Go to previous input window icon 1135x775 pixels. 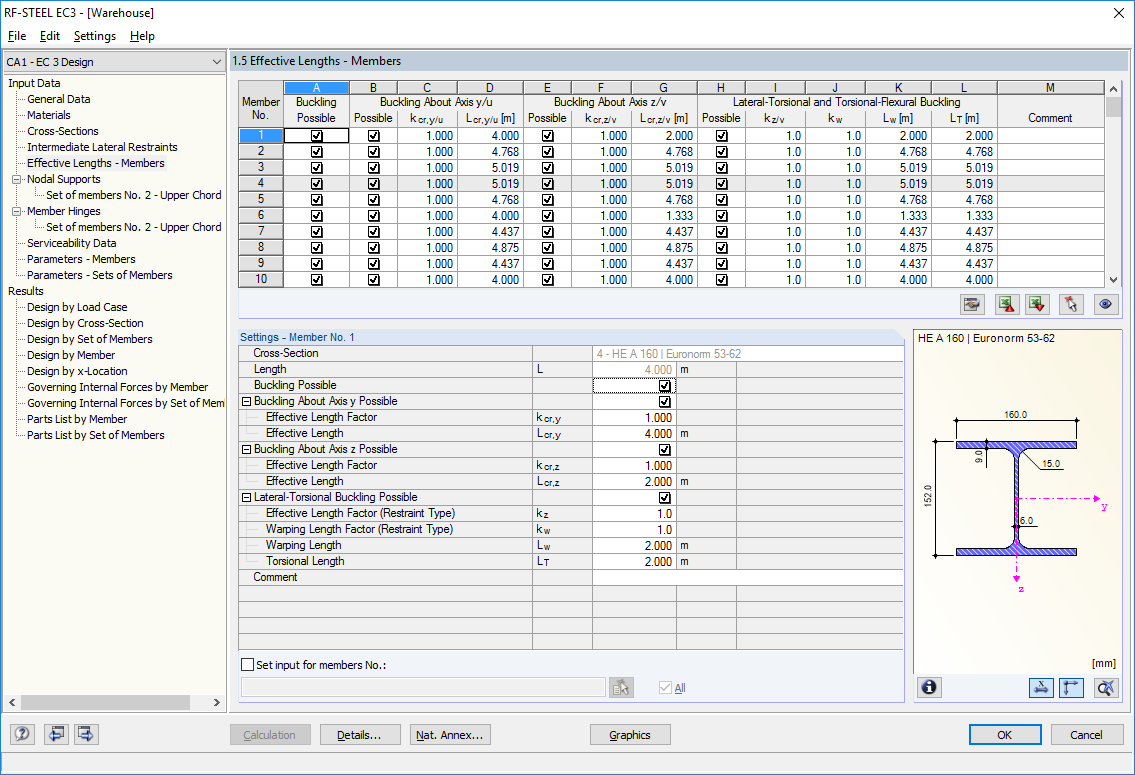(56, 734)
